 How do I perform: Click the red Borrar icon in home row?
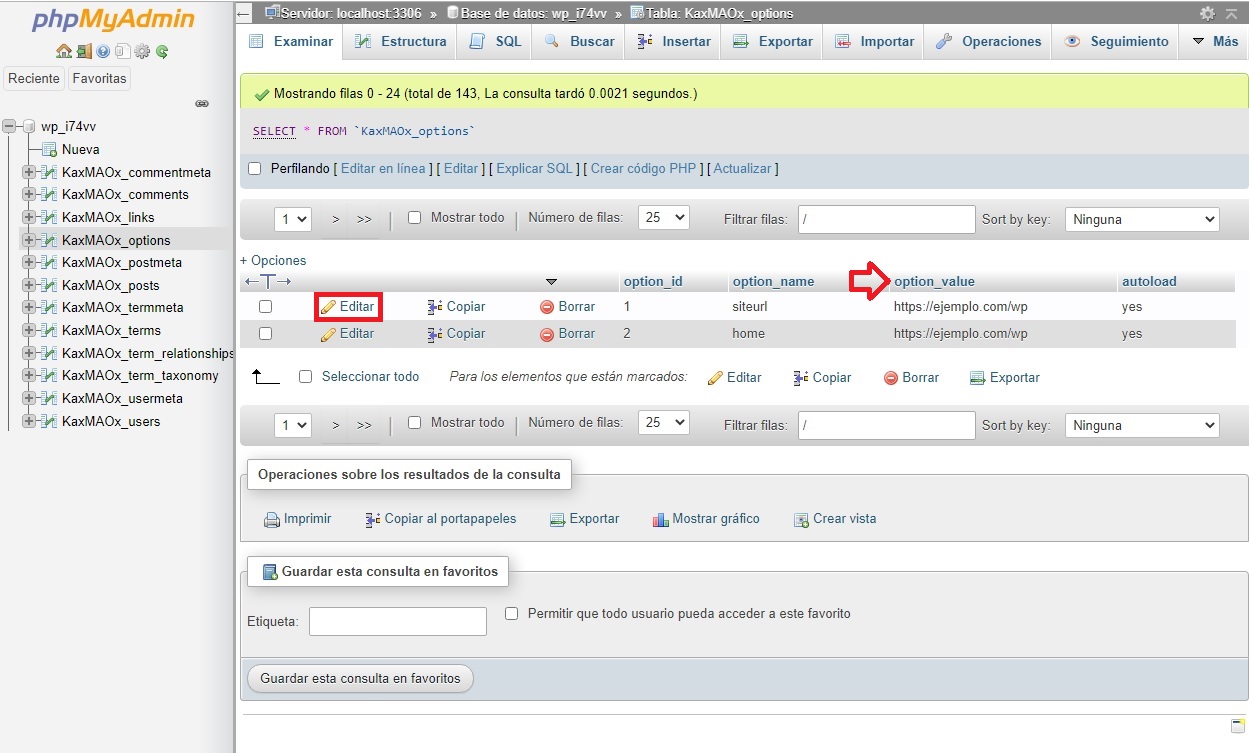547,334
